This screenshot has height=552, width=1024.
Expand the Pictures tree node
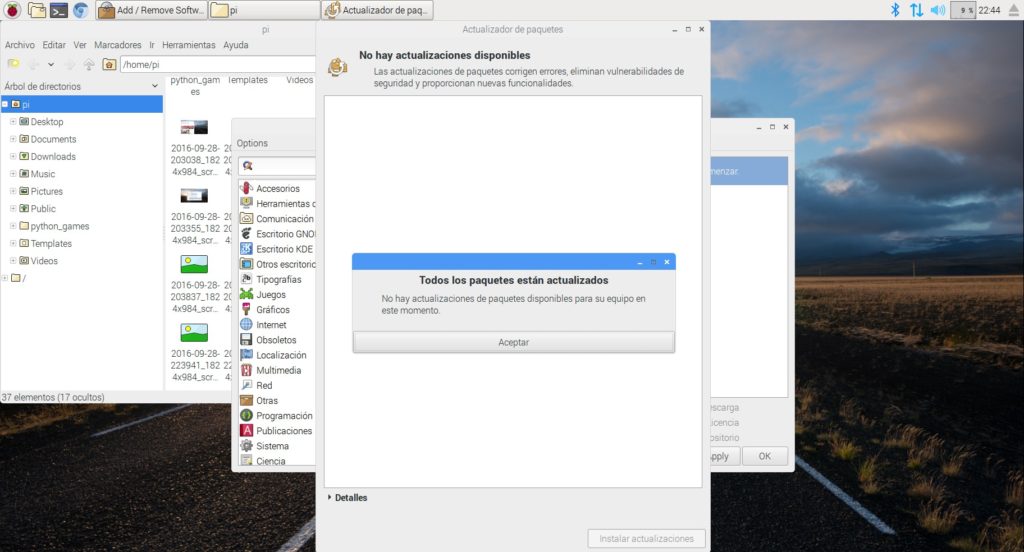point(12,191)
